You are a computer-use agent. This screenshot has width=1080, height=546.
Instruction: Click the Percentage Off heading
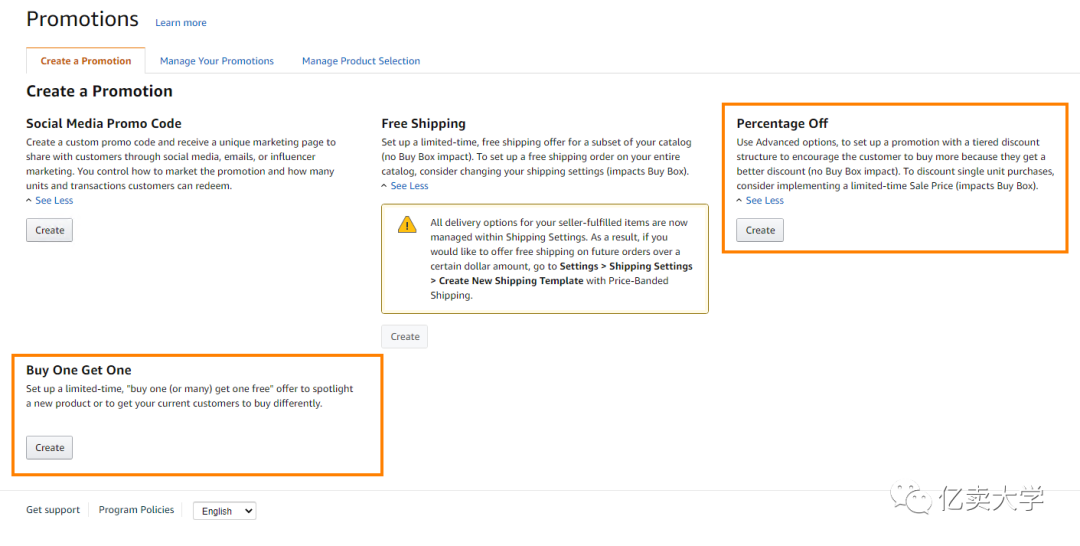point(782,124)
